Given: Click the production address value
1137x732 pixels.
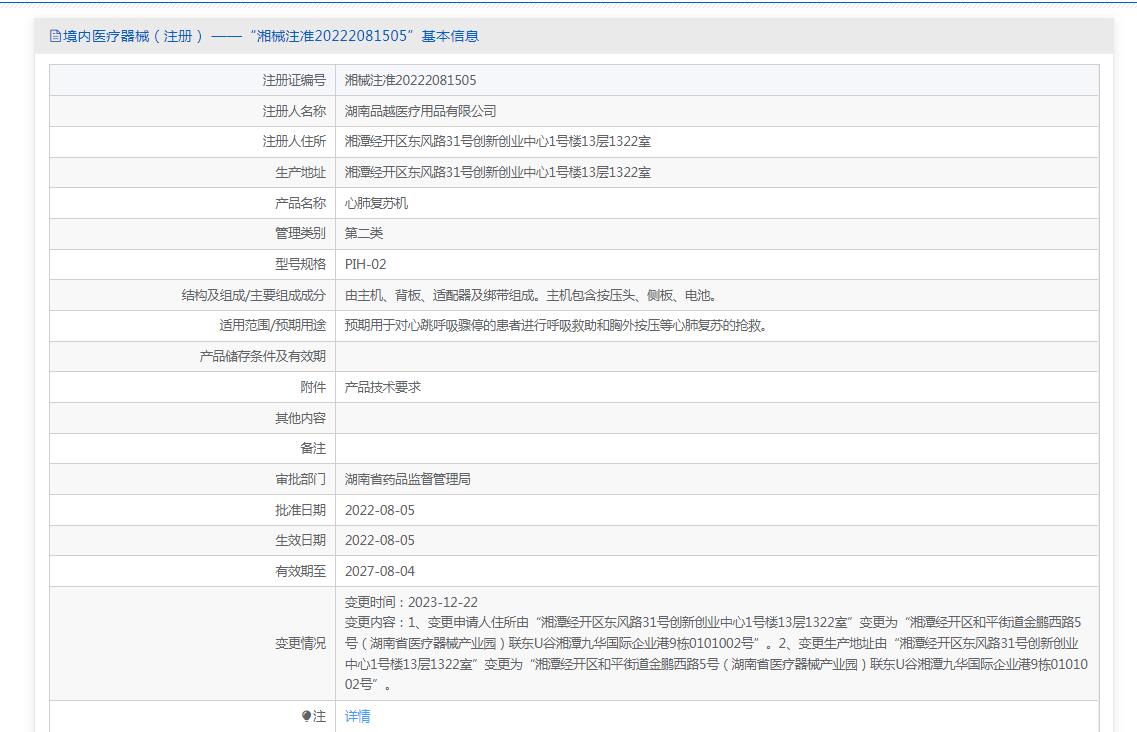Looking at the screenshot, I should 497,172.
